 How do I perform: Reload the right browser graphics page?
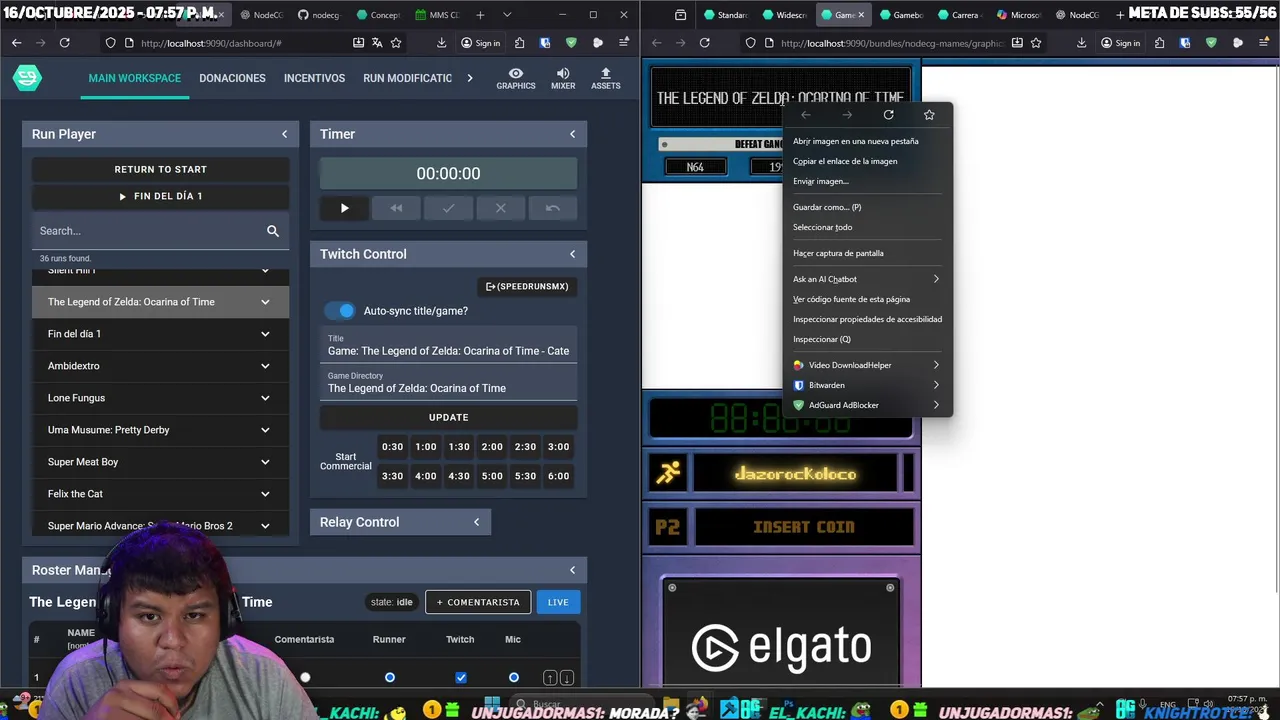click(x=704, y=43)
